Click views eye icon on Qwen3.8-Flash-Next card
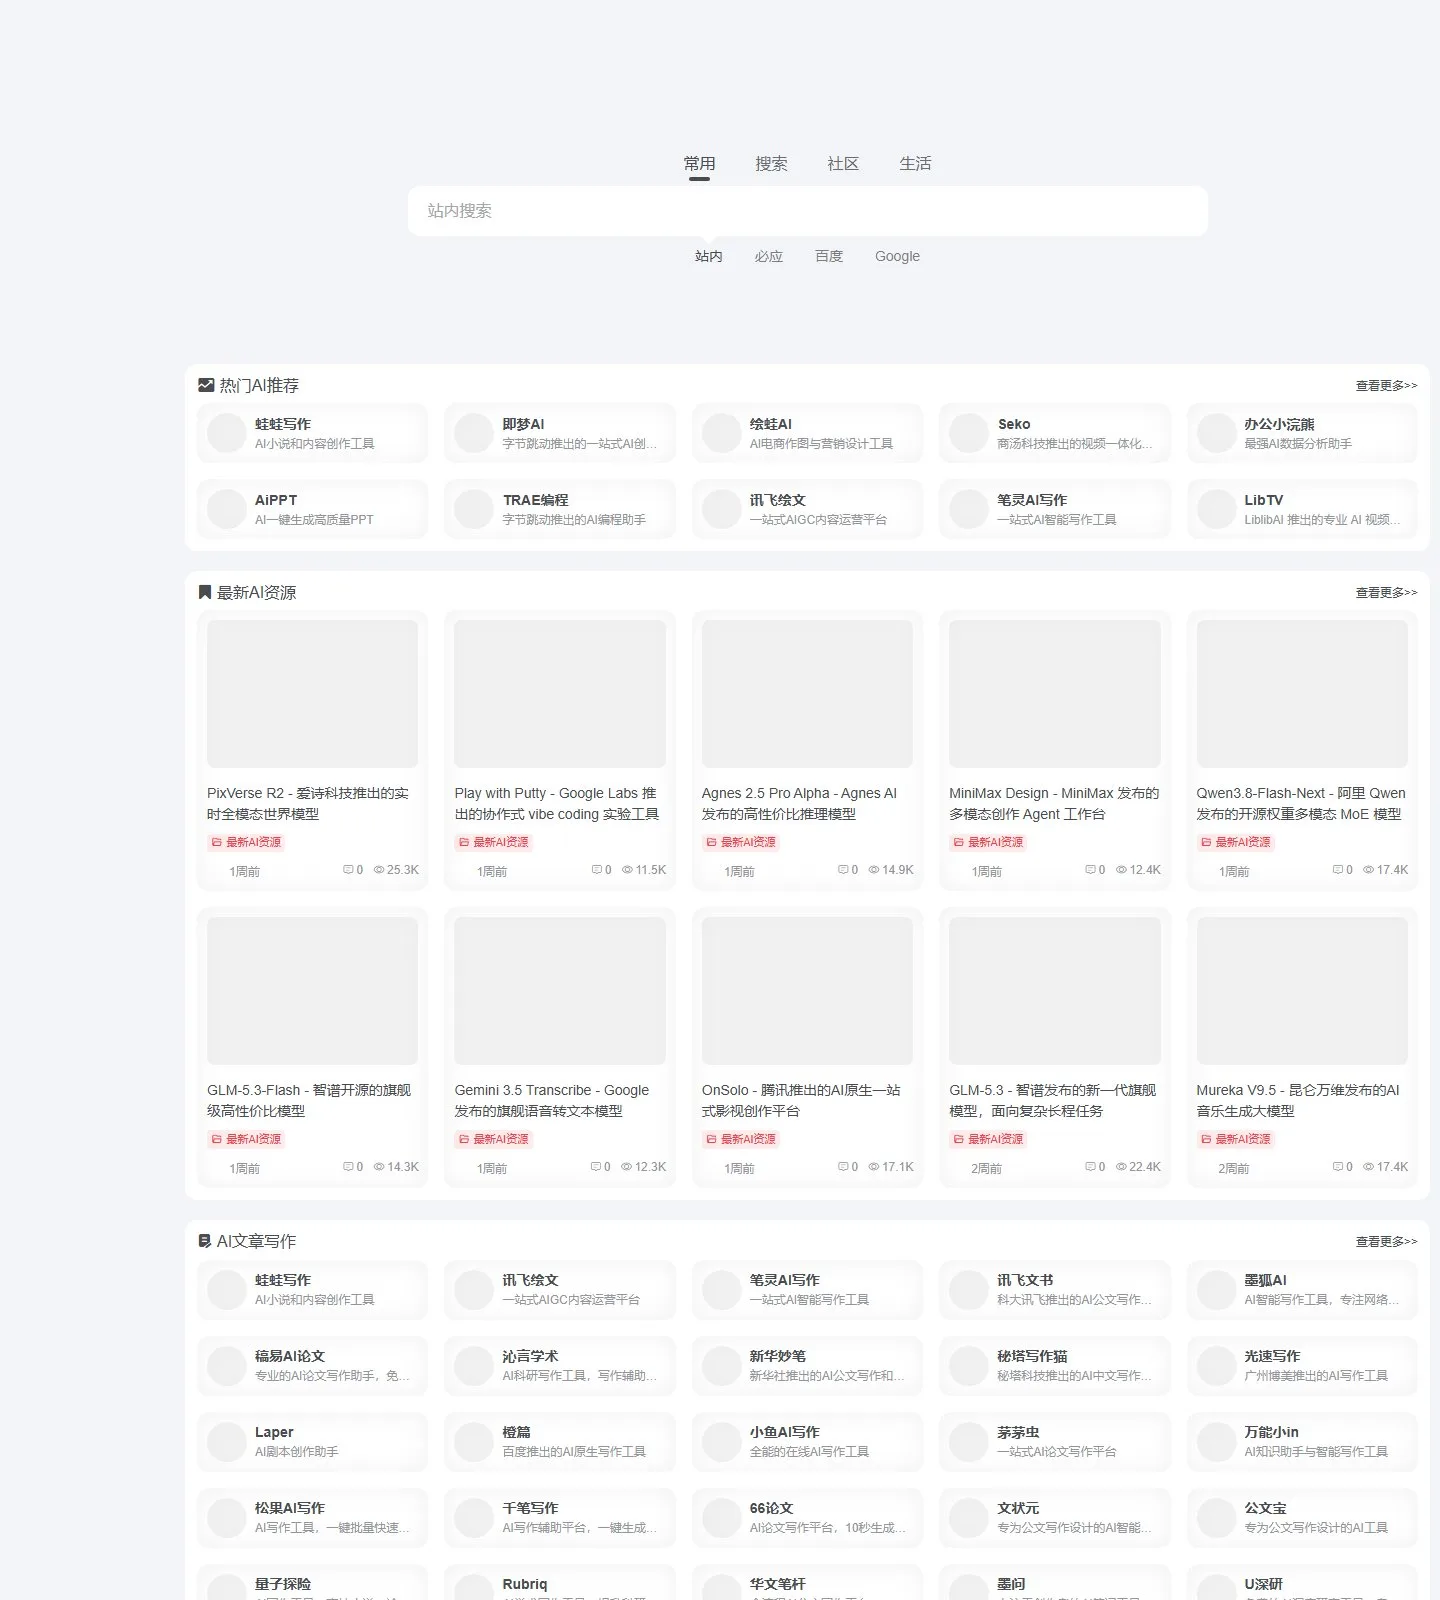 [x=1369, y=870]
